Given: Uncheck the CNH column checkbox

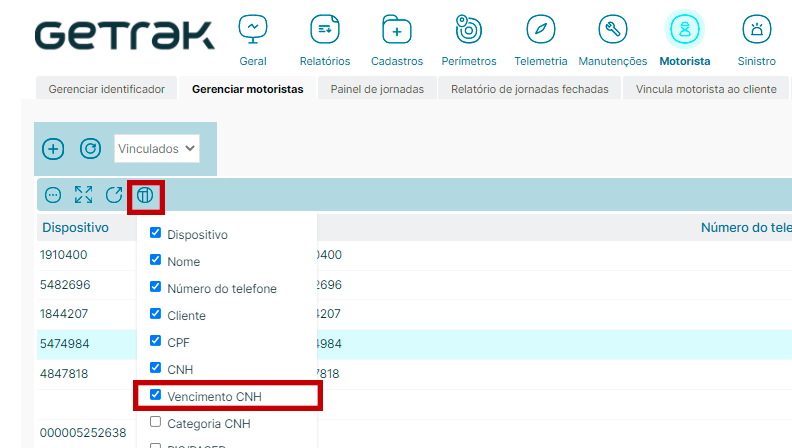Looking at the screenshot, I should (x=156, y=367).
